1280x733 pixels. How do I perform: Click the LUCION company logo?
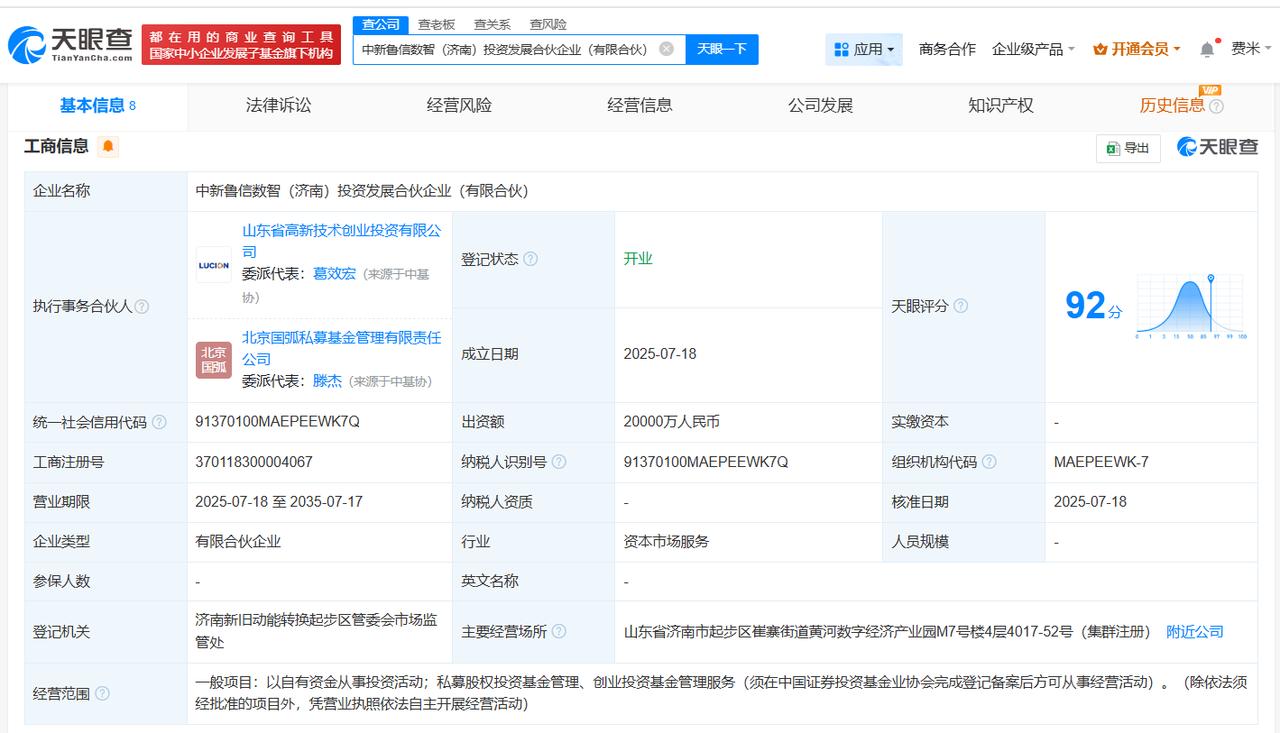click(x=214, y=265)
